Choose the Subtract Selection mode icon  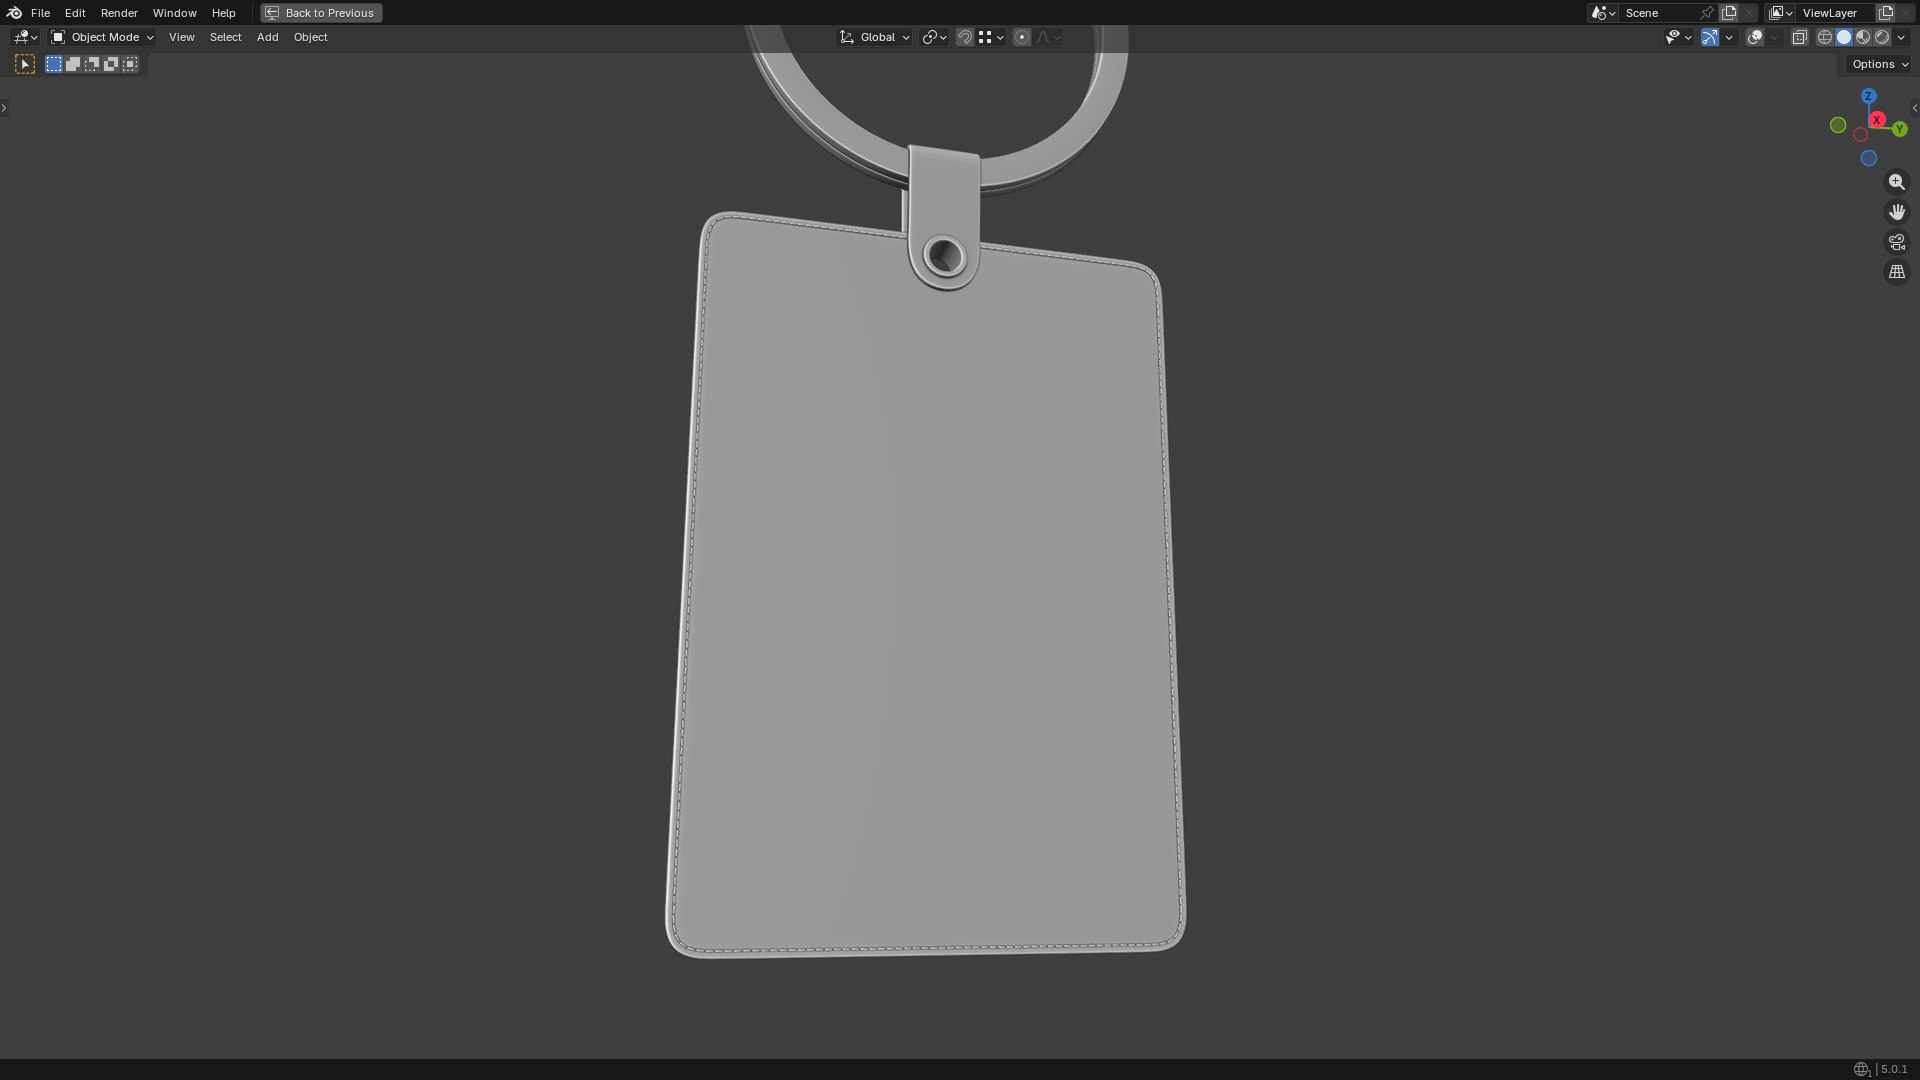[x=92, y=64]
